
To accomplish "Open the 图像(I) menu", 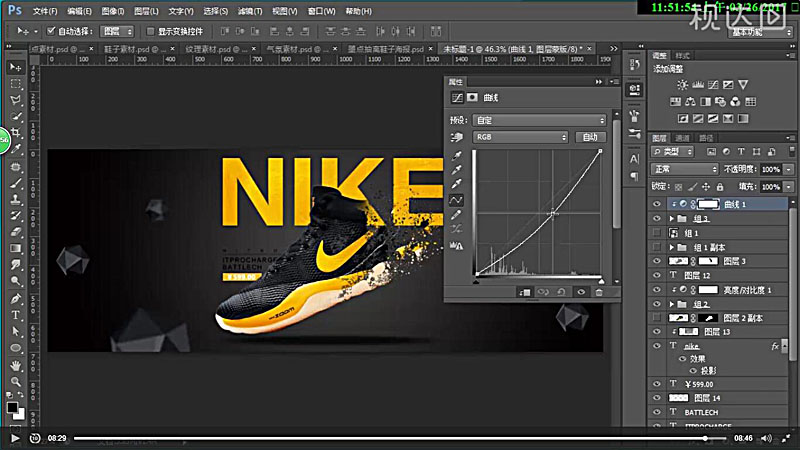I will [113, 11].
